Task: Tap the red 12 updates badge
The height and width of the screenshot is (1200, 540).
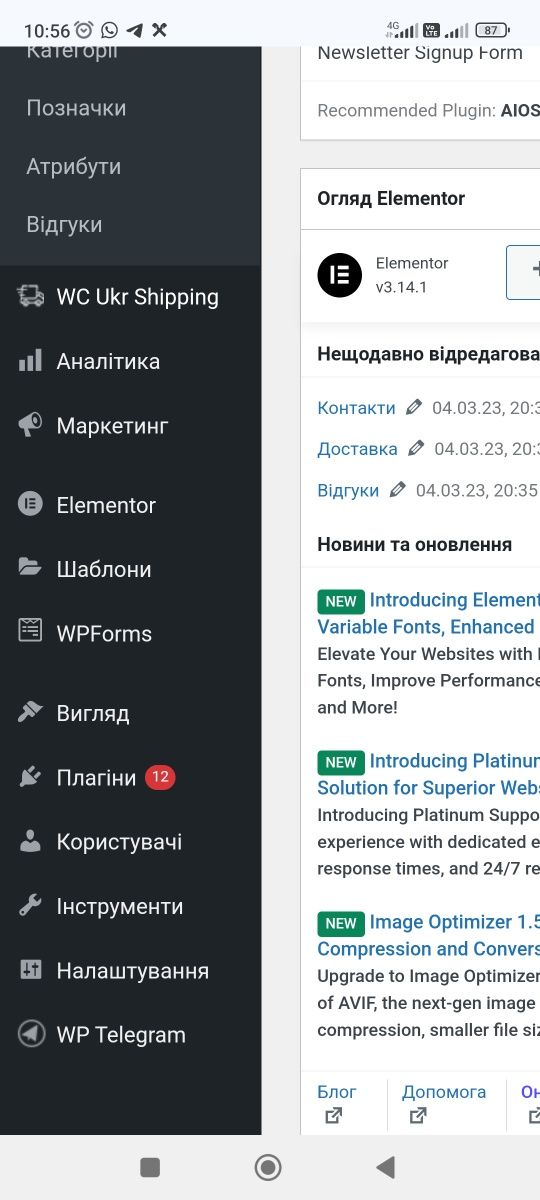Action: click(x=160, y=777)
